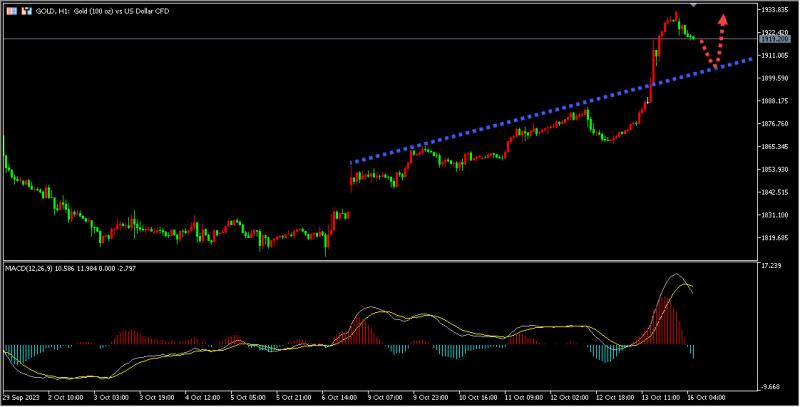Image resolution: width=800 pixels, height=407 pixels.
Task: Click the '9 Oct 07:00' time axis label
Action: 385,397
